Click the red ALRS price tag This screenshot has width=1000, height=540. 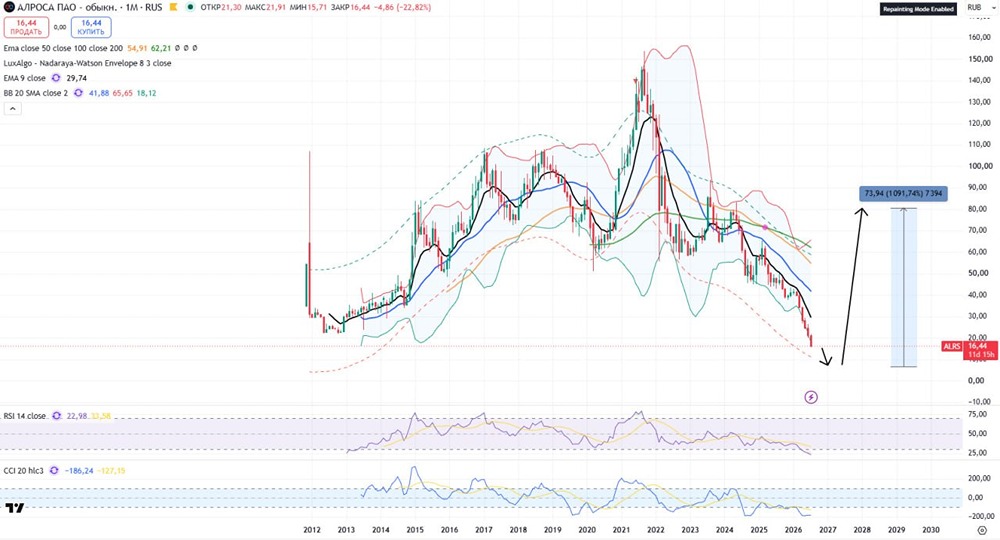point(952,346)
